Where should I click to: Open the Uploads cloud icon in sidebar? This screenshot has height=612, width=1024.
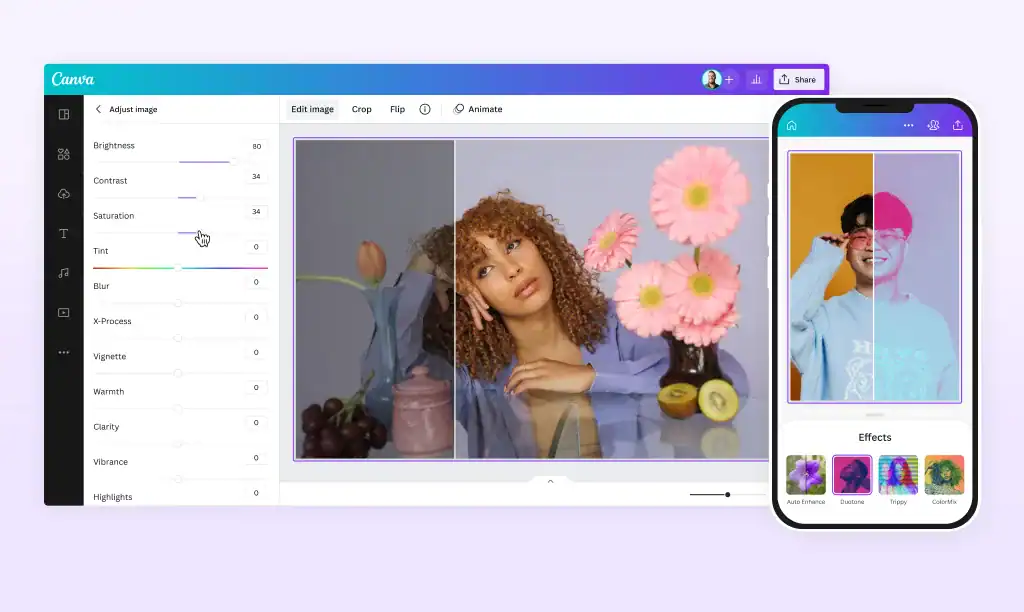(x=63, y=194)
